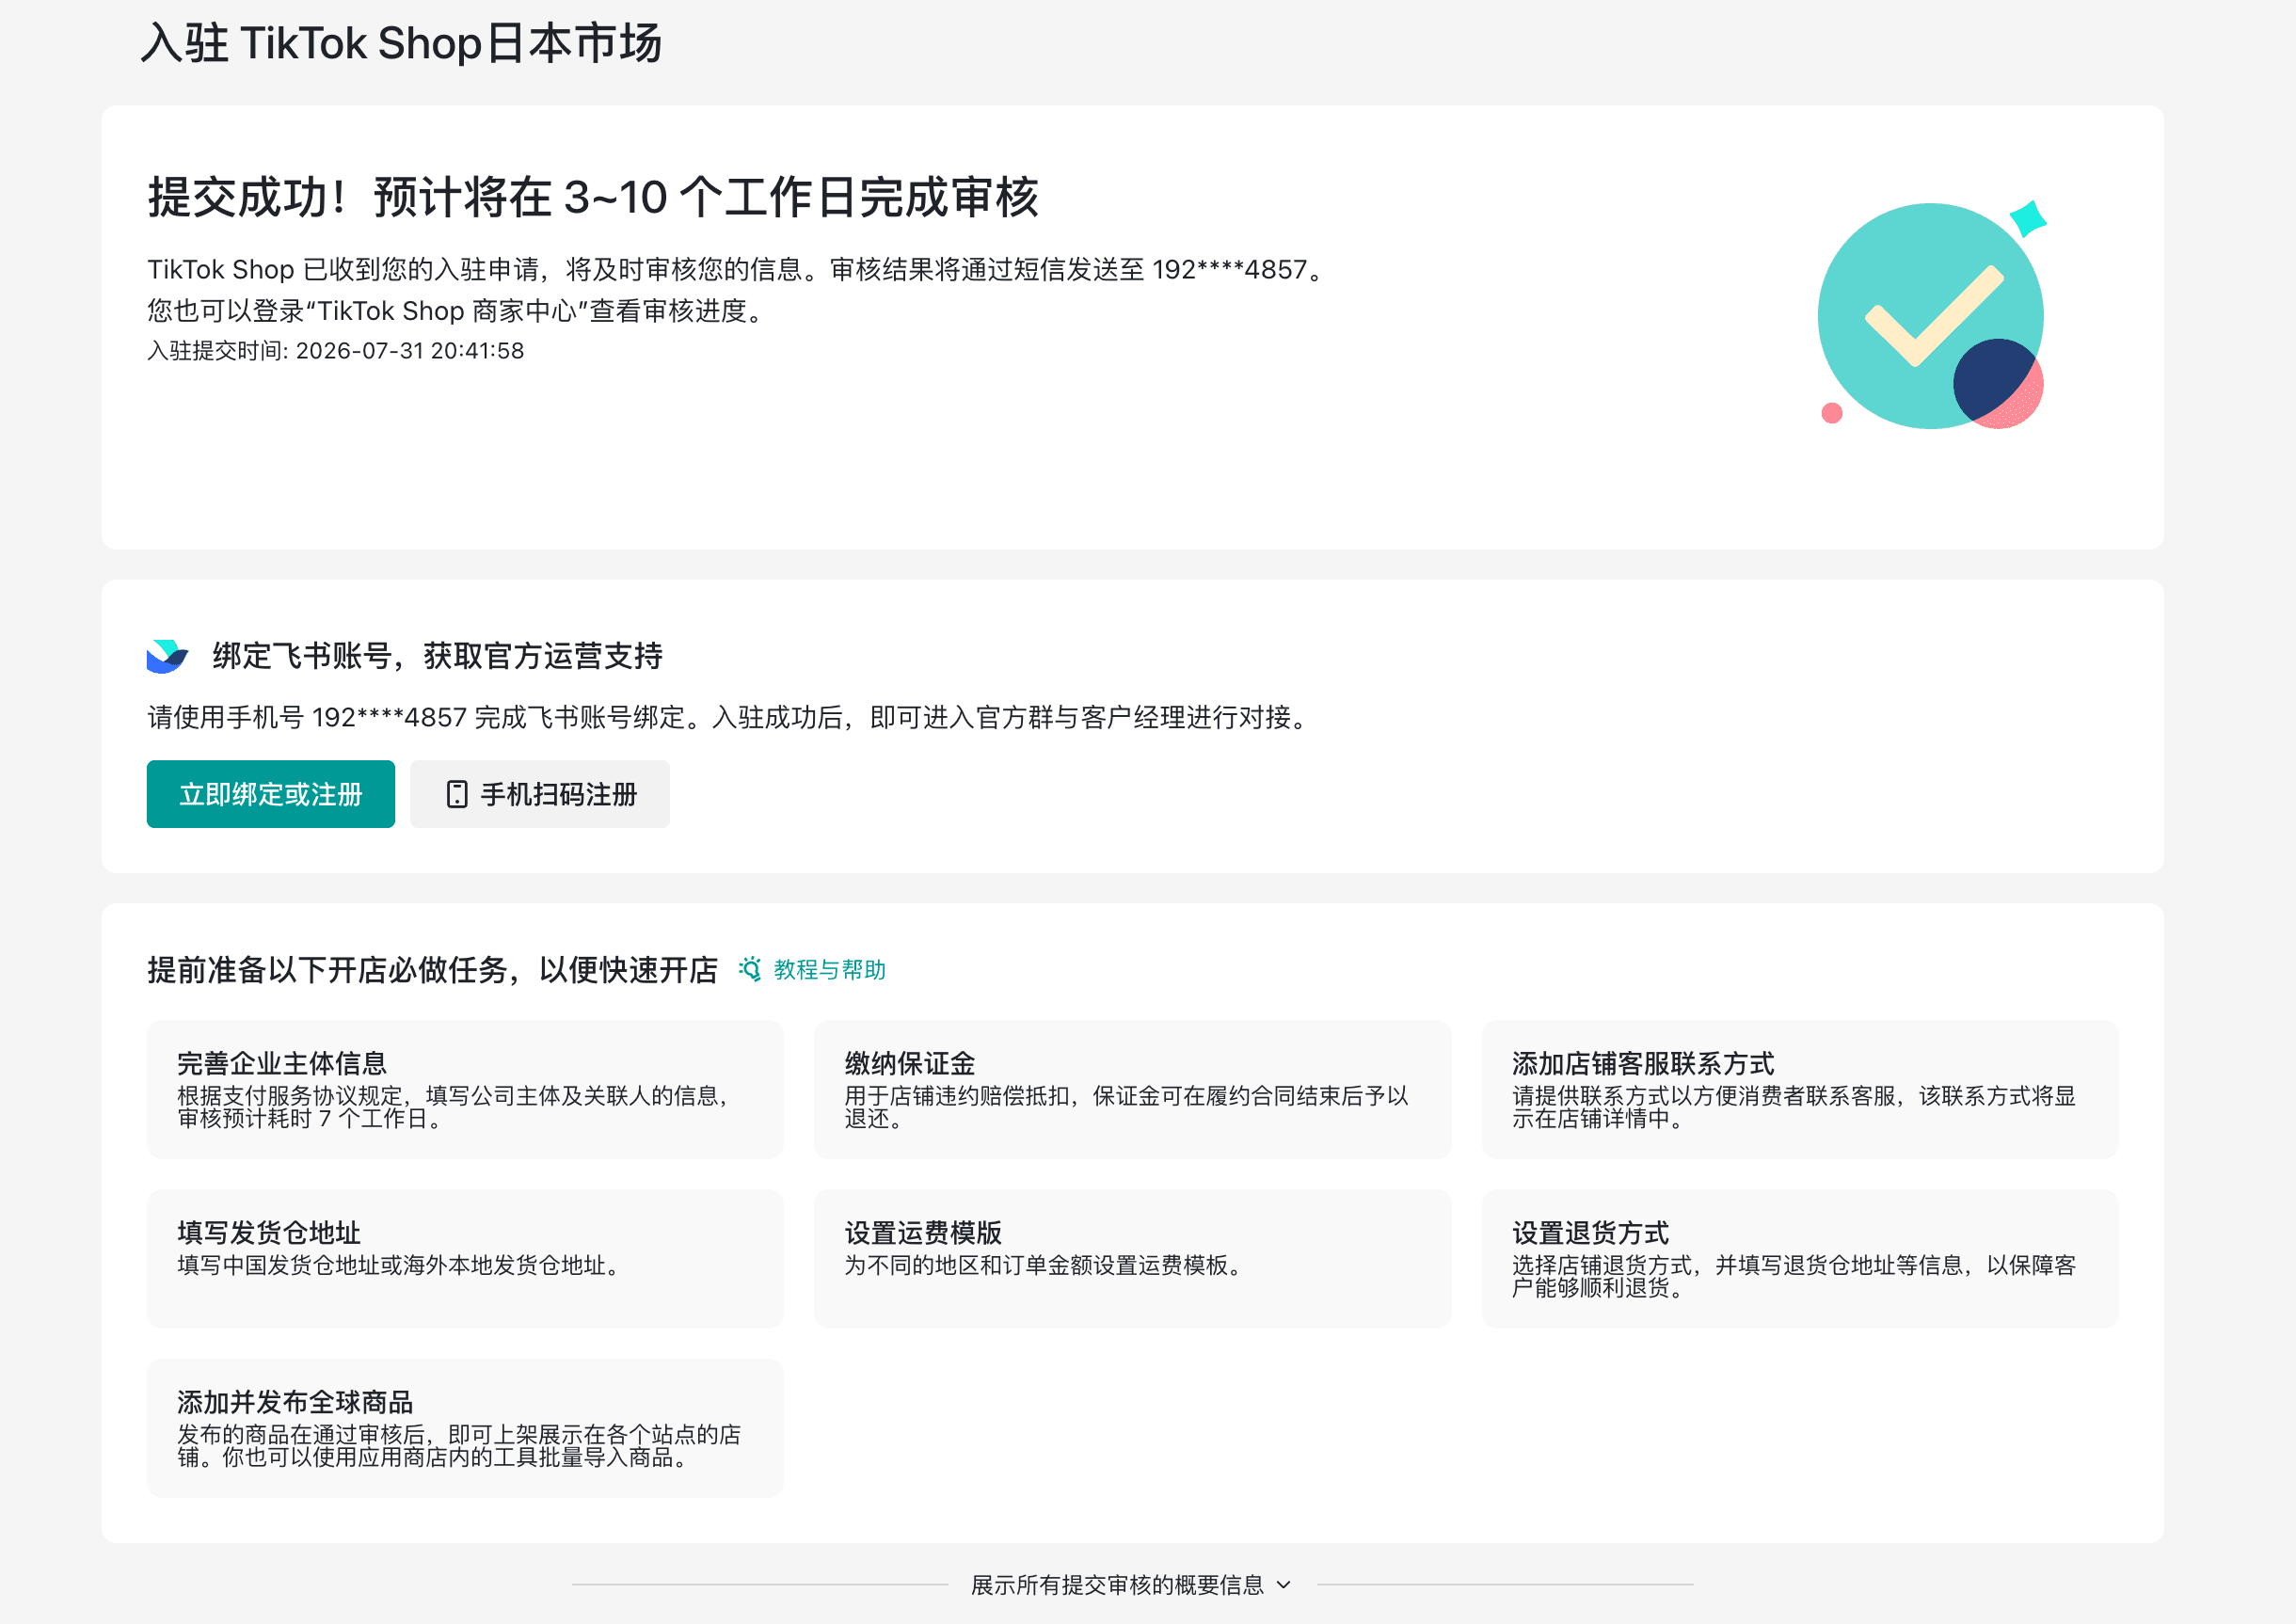This screenshot has width=2296, height=1624.
Task: Click the green checkmark success illustration
Action: (1931, 315)
